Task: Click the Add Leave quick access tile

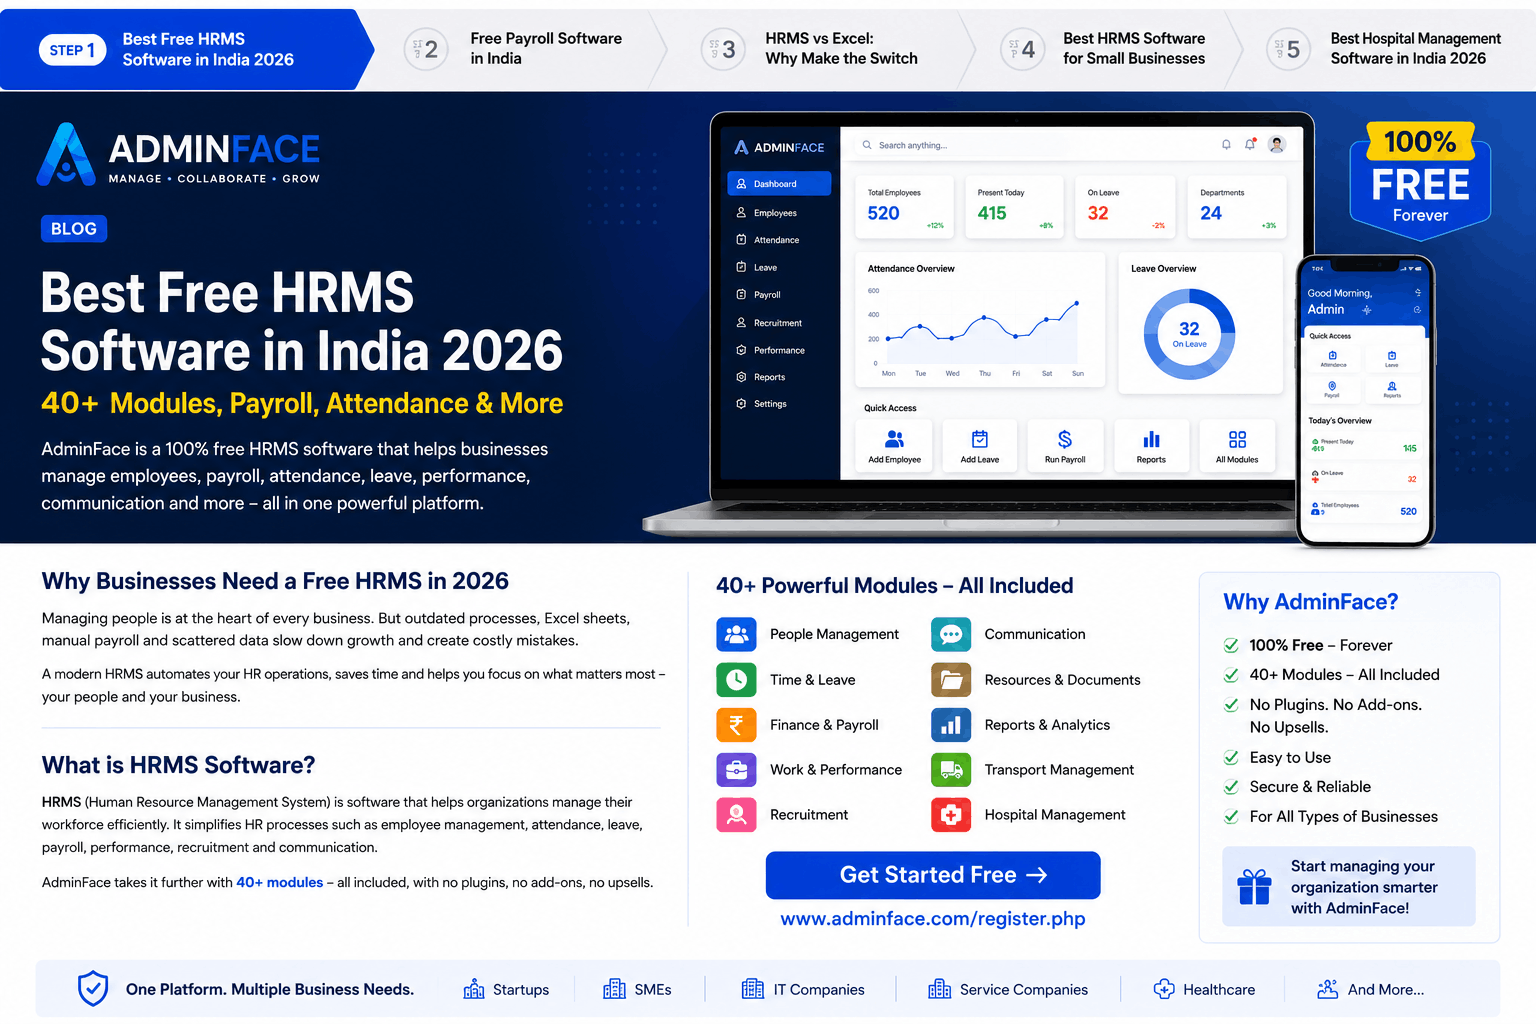Action: click(x=980, y=445)
